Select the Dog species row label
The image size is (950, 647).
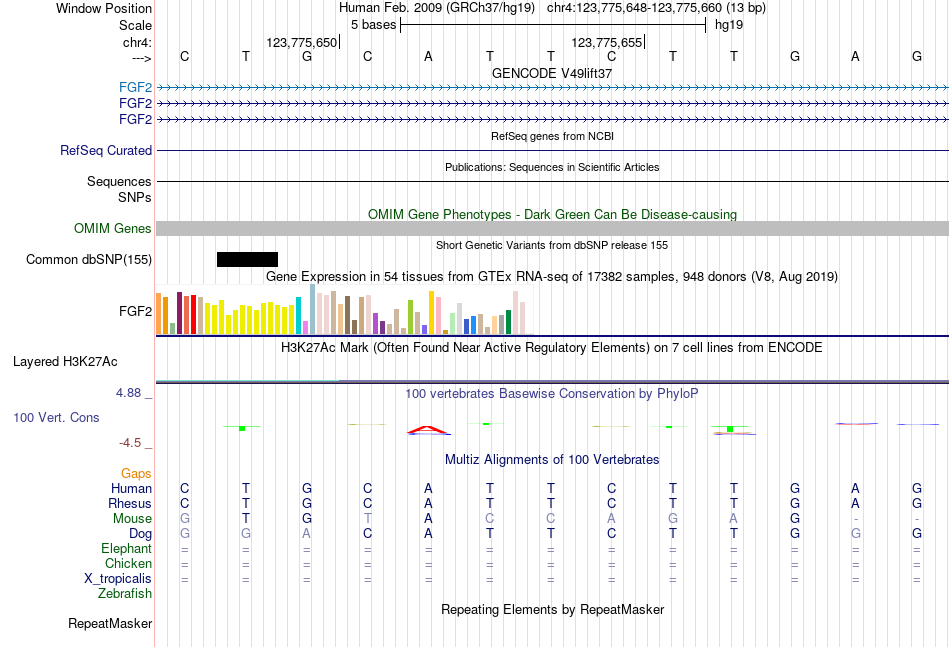pos(141,533)
